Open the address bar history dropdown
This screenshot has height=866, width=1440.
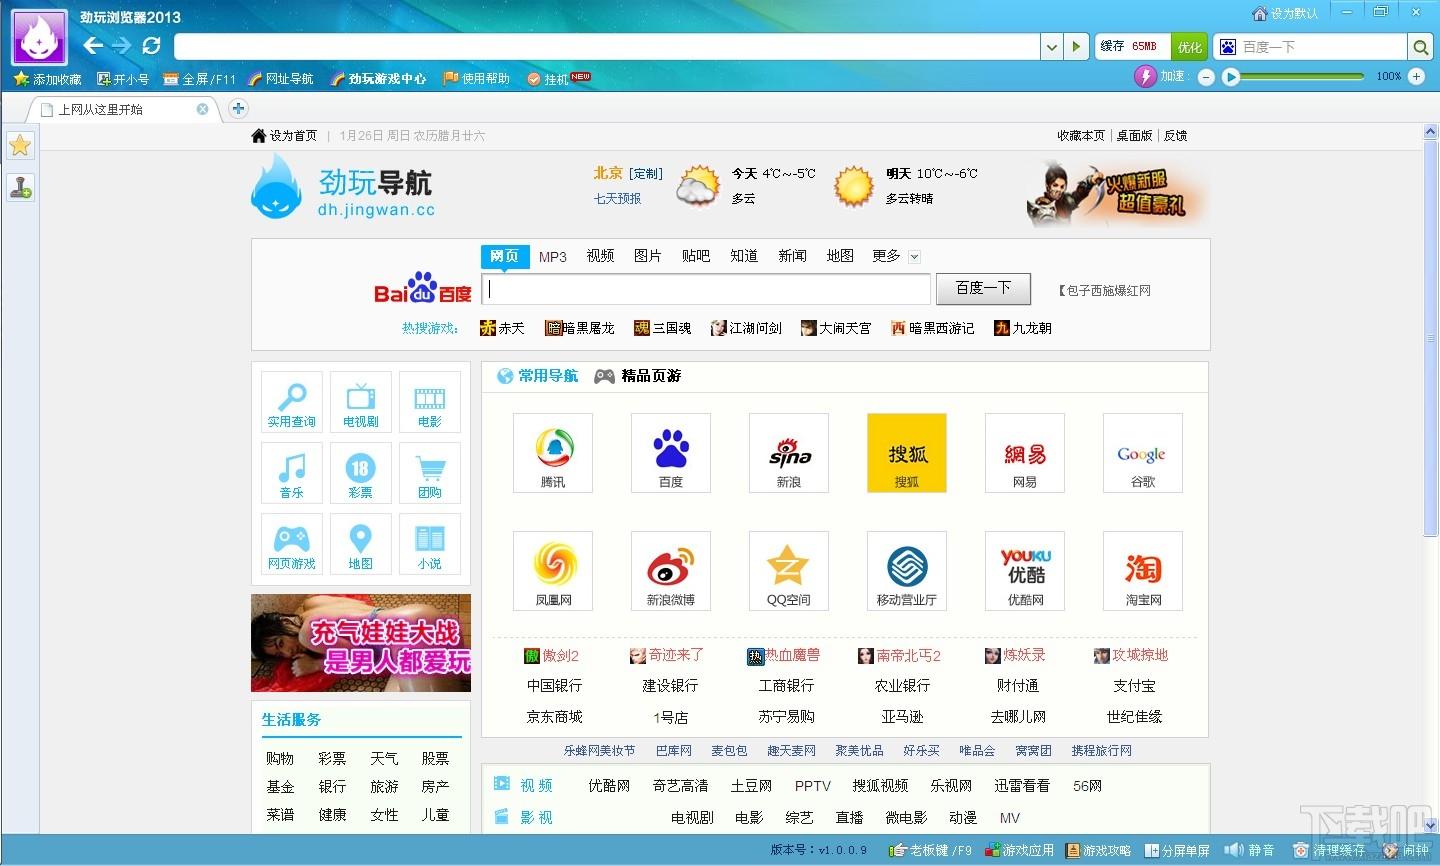[x=1051, y=47]
